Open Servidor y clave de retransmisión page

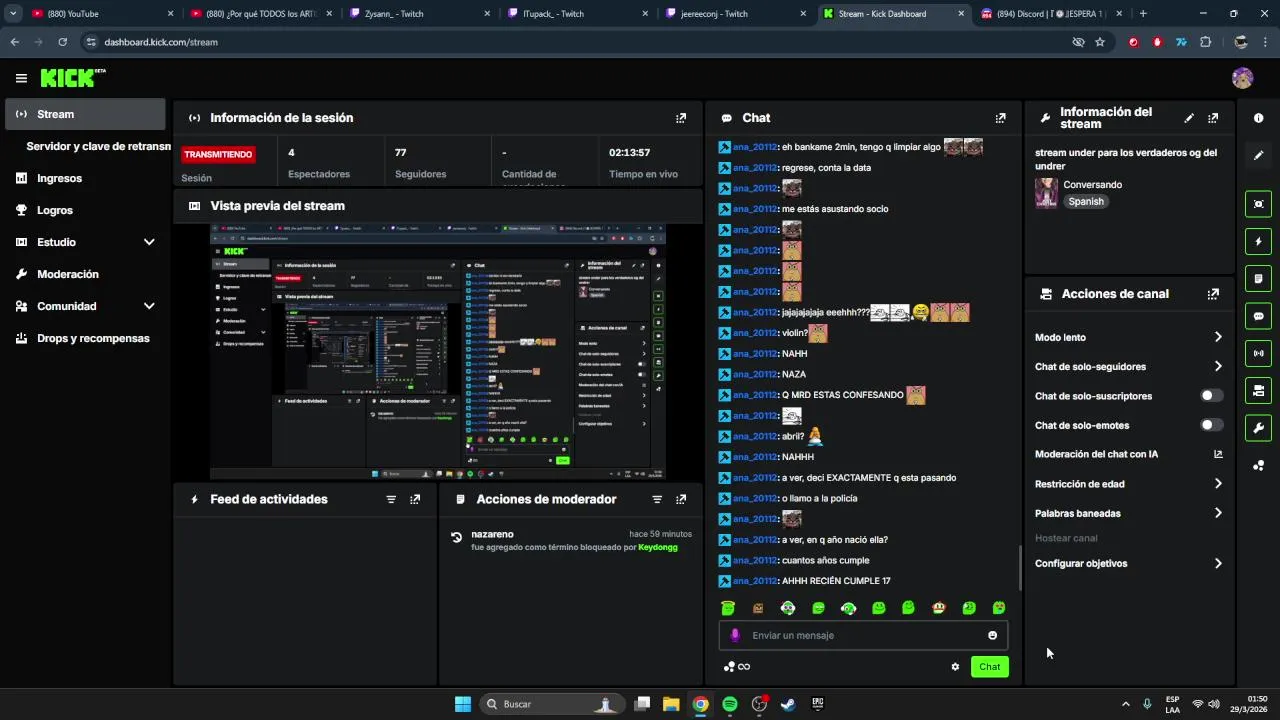(98, 146)
